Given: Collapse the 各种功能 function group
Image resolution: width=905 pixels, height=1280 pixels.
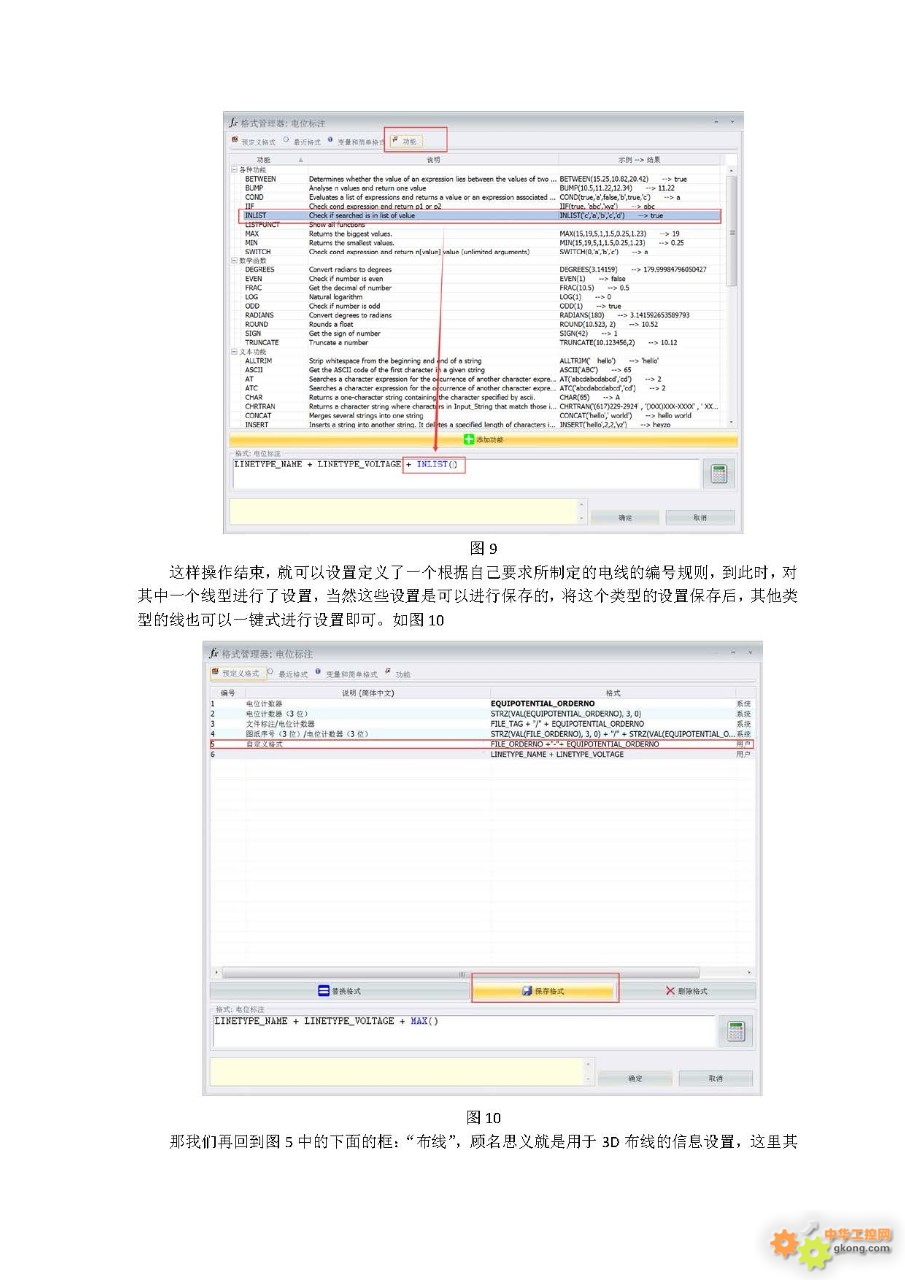Looking at the screenshot, I should click(x=235, y=170).
